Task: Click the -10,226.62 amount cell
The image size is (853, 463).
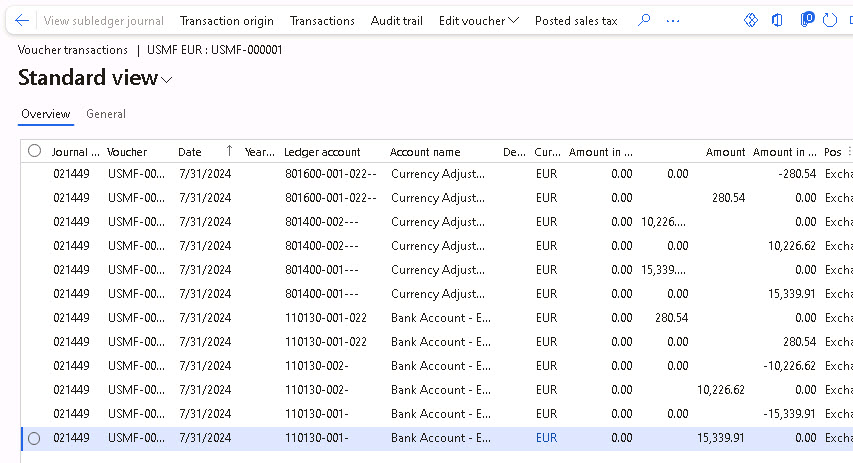Action: point(789,366)
